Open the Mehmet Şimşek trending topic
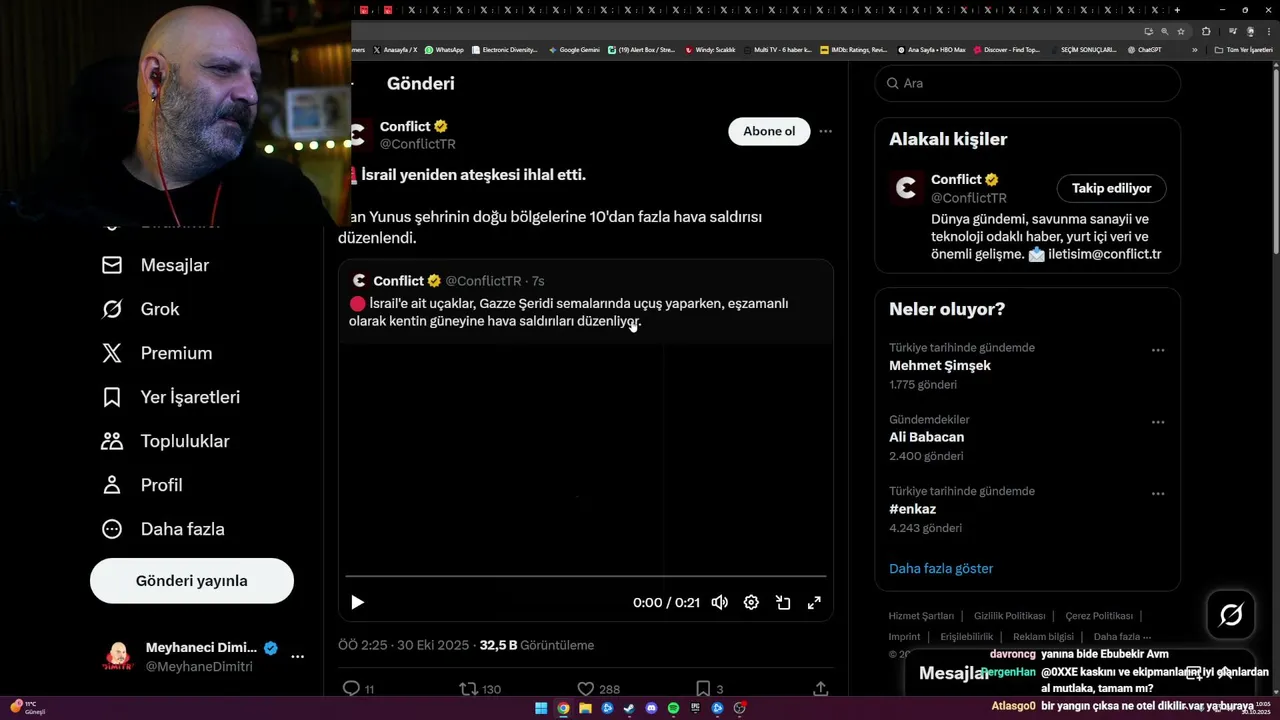 tap(940, 365)
